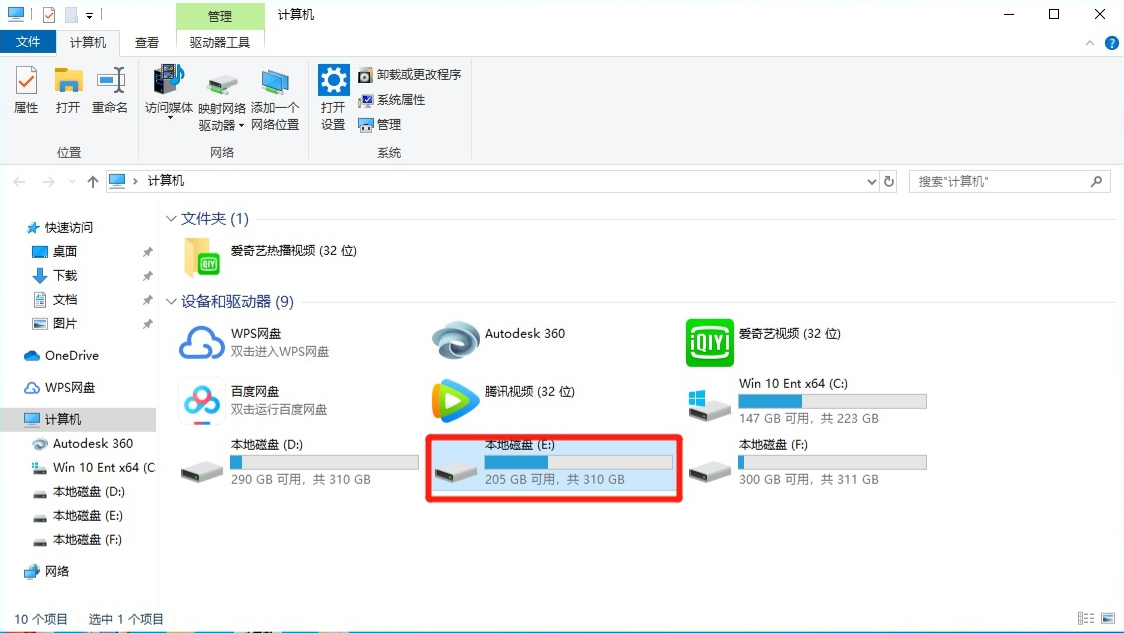Select the 爱奇艺视频 (32 位) icon

click(x=710, y=342)
